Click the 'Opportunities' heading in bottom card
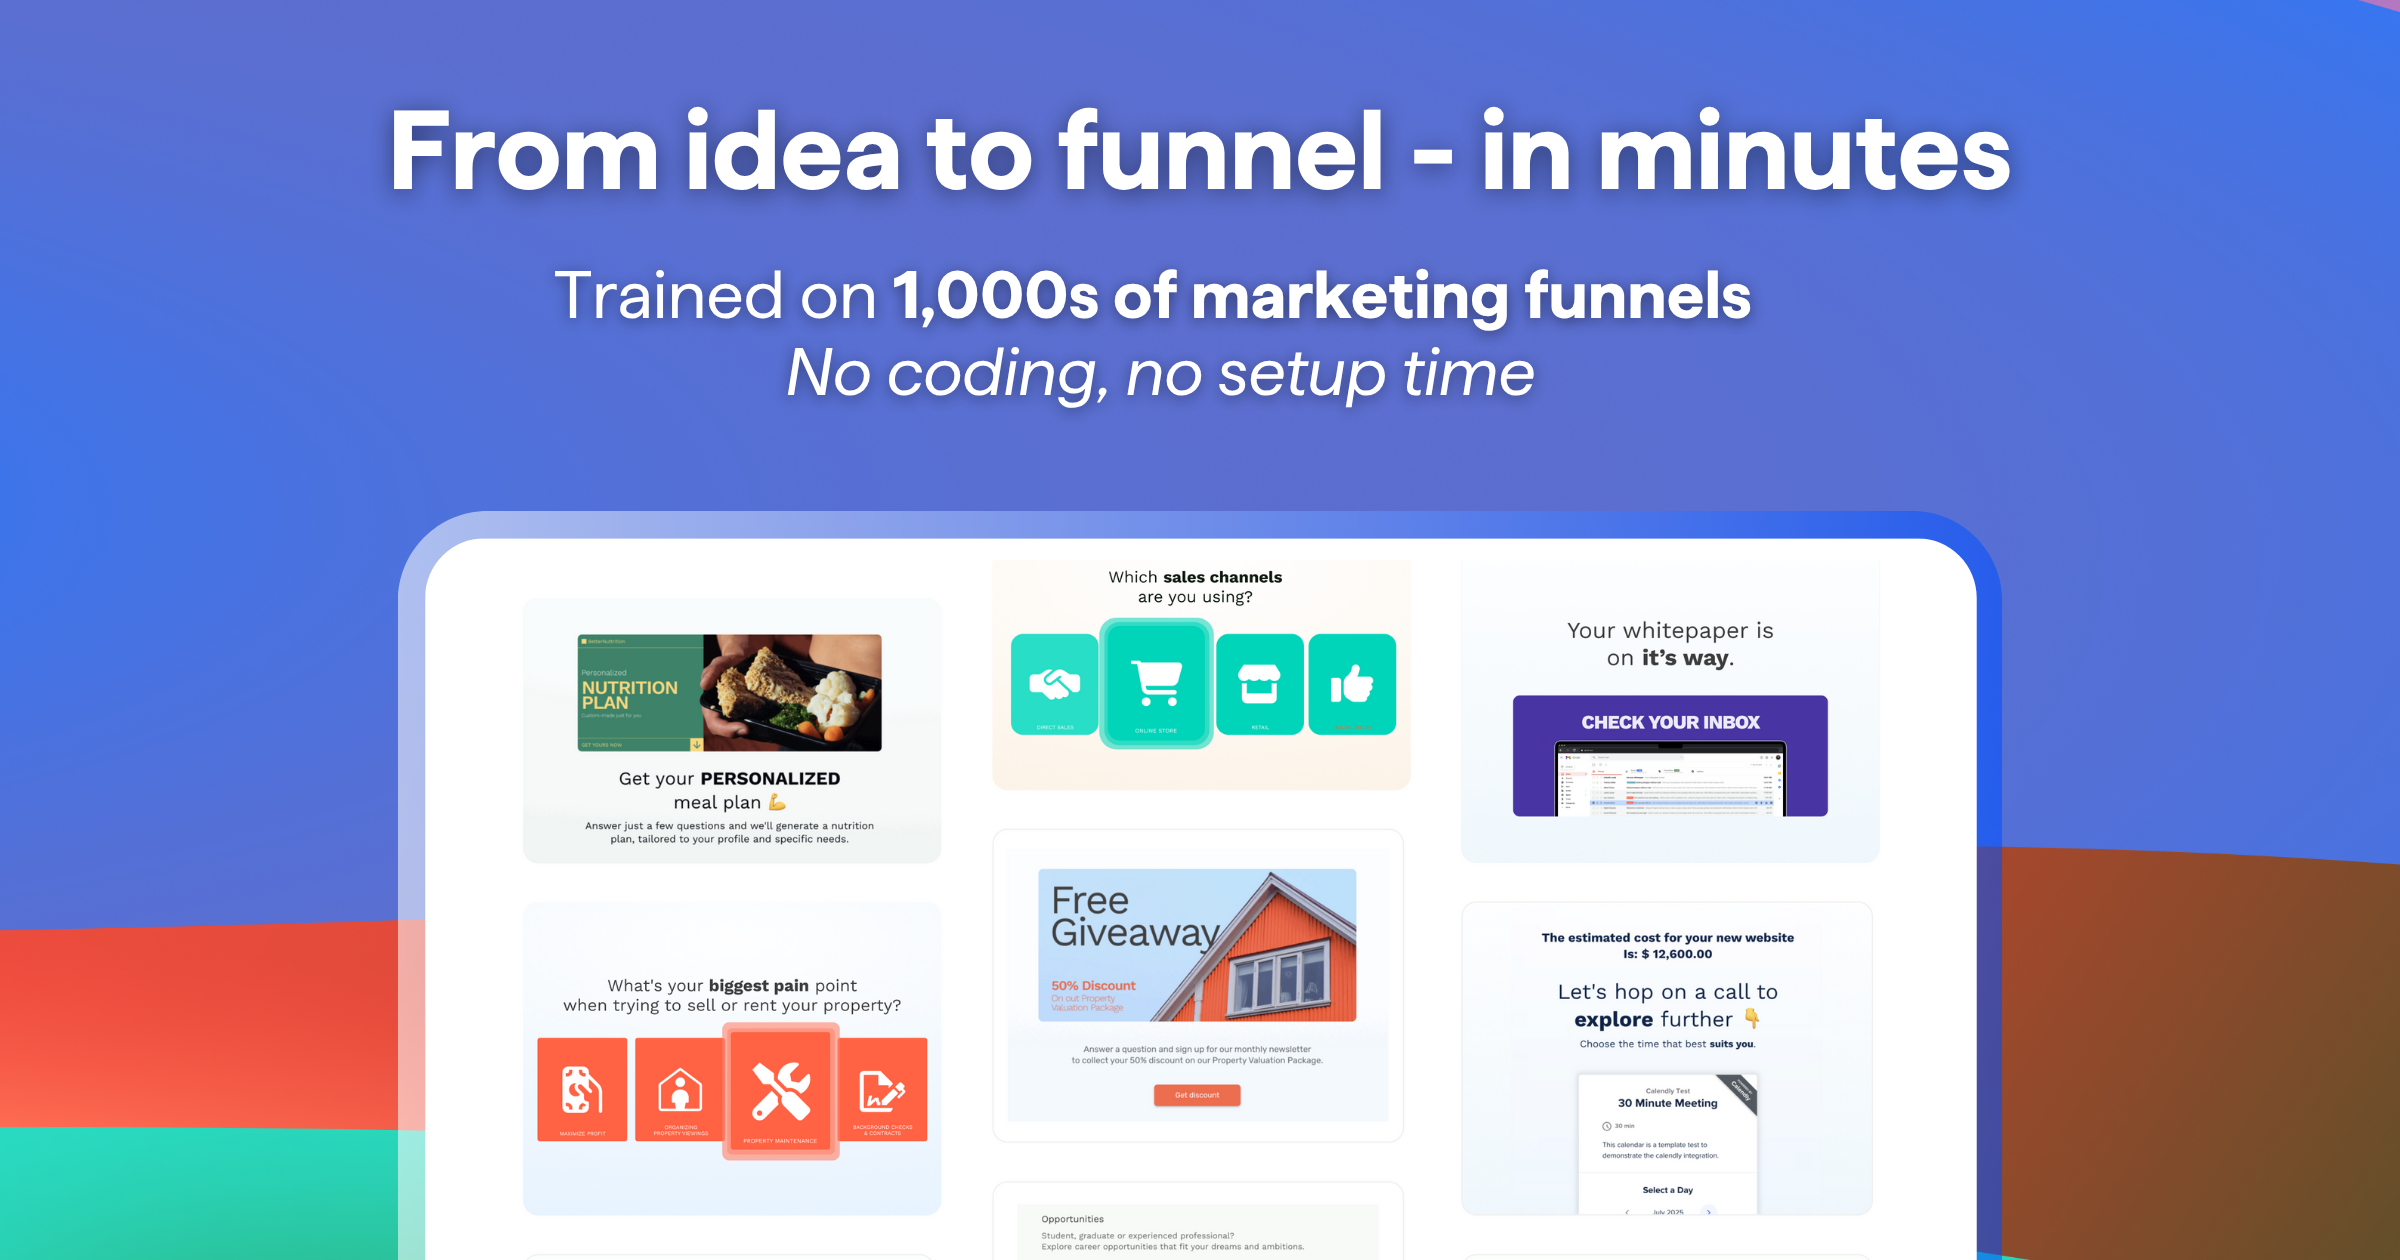2400x1260 pixels. [1072, 1219]
